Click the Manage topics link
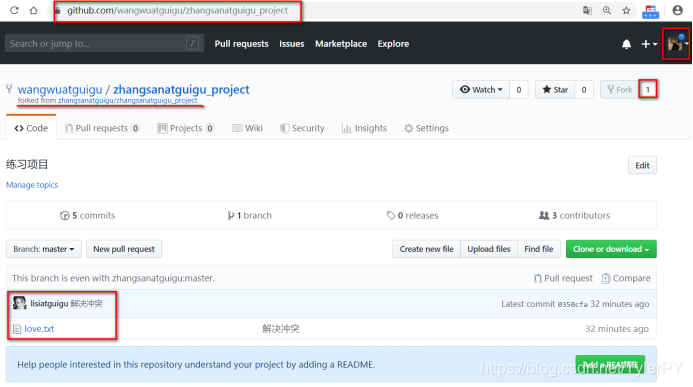This screenshot has height=387, width=693. 32,185
